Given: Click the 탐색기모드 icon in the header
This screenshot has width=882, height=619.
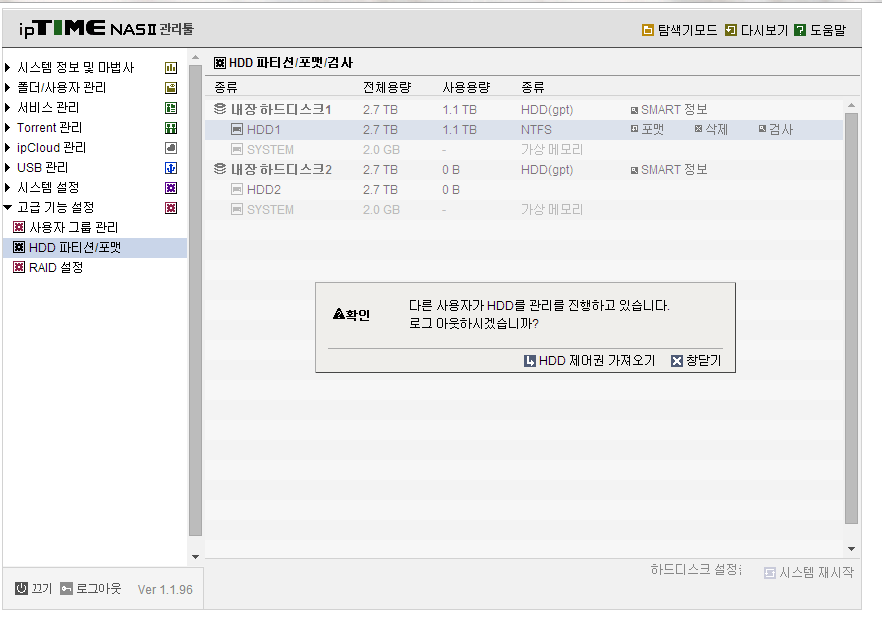Looking at the screenshot, I should coord(648,30).
